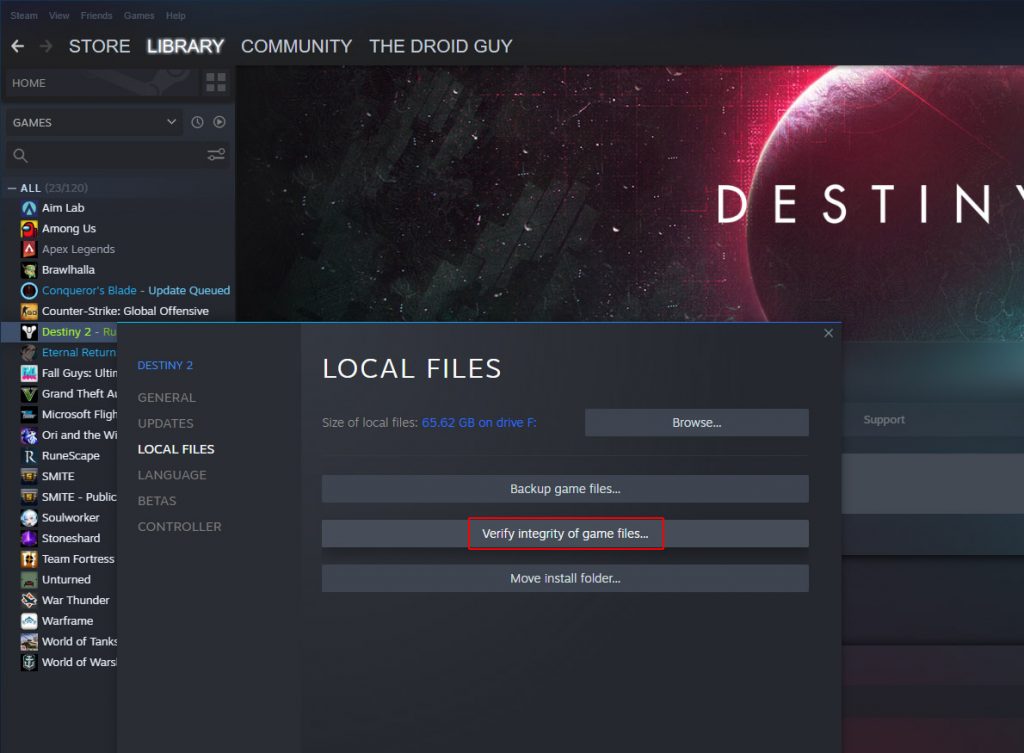Click Verify integrity of game files...
Viewport: 1024px width, 753px height.
(x=565, y=534)
